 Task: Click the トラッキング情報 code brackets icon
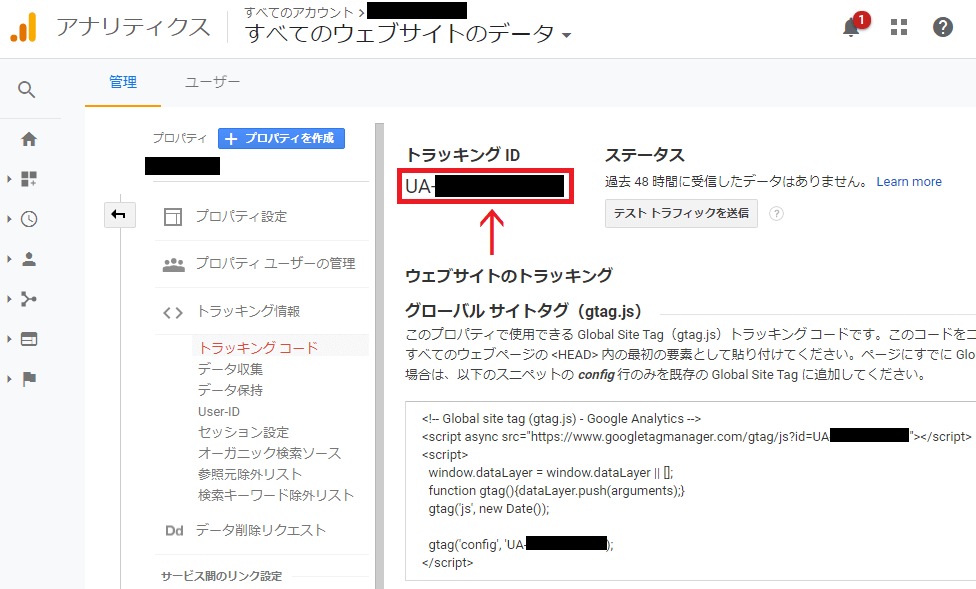tap(172, 313)
